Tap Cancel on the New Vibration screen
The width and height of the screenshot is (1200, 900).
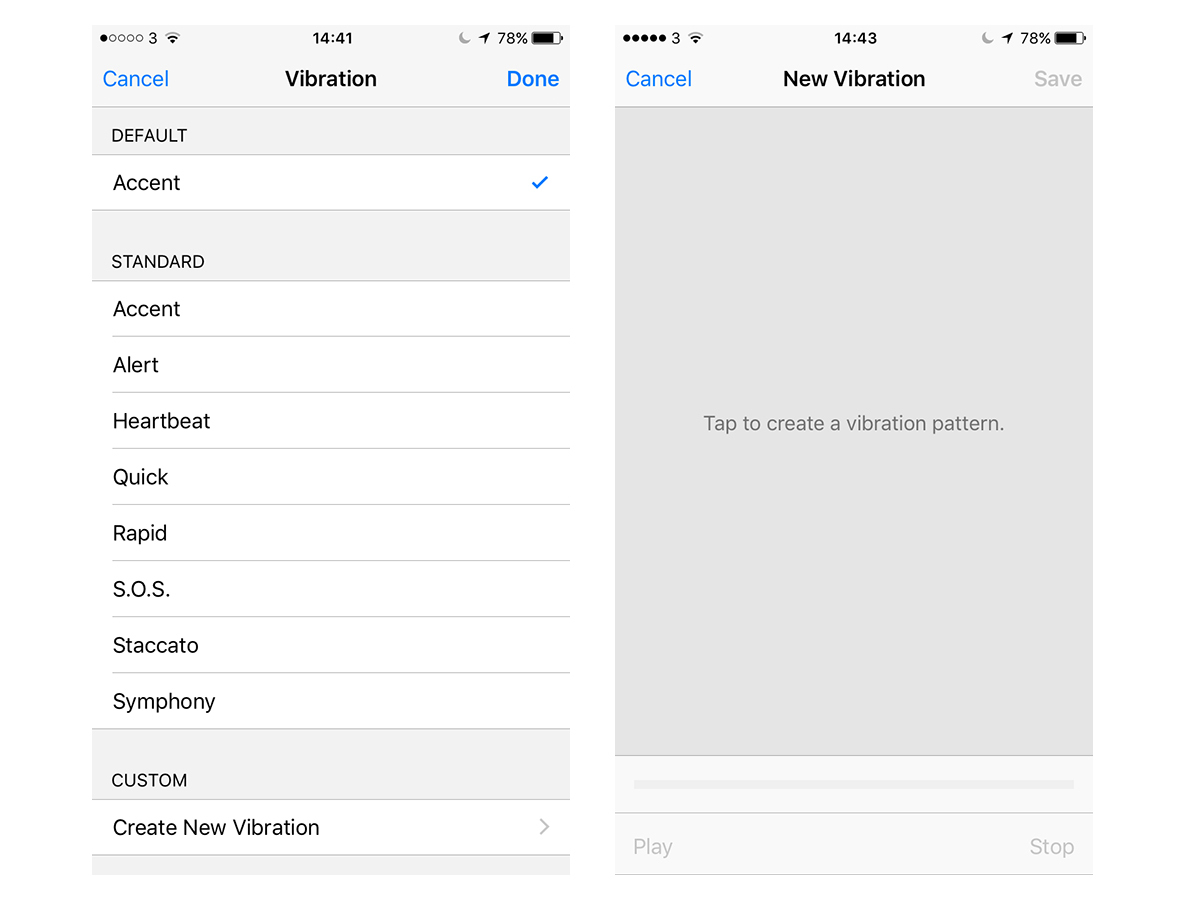[659, 79]
